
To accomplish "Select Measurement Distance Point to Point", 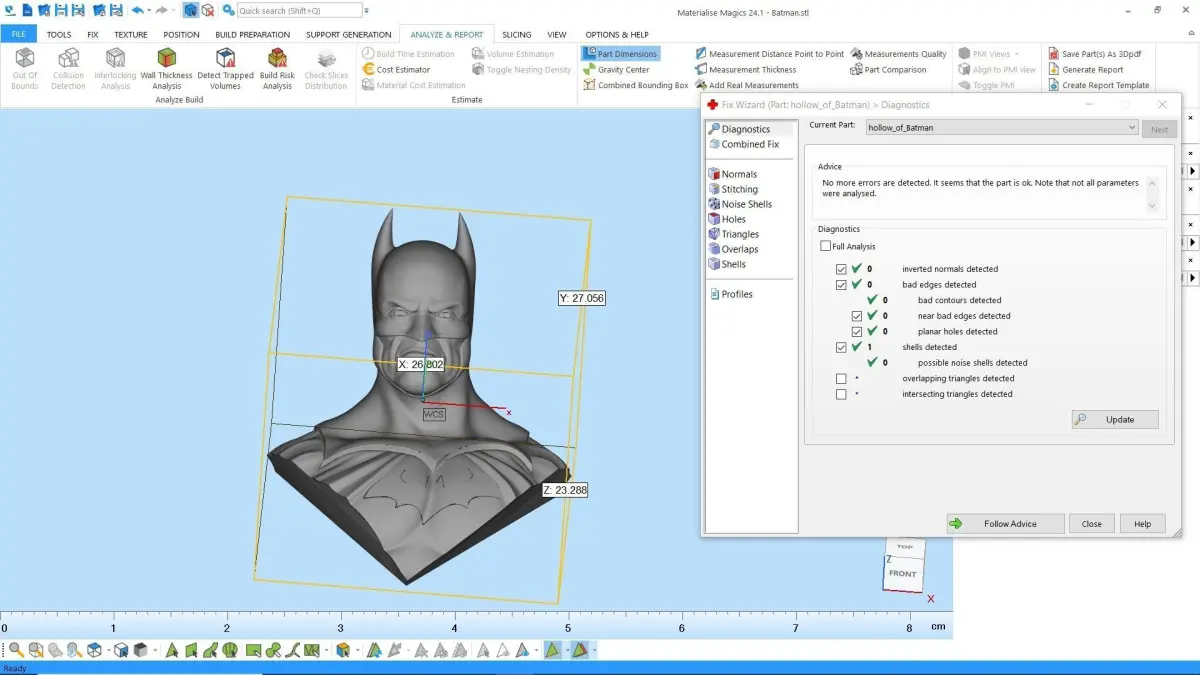I will click(769, 54).
